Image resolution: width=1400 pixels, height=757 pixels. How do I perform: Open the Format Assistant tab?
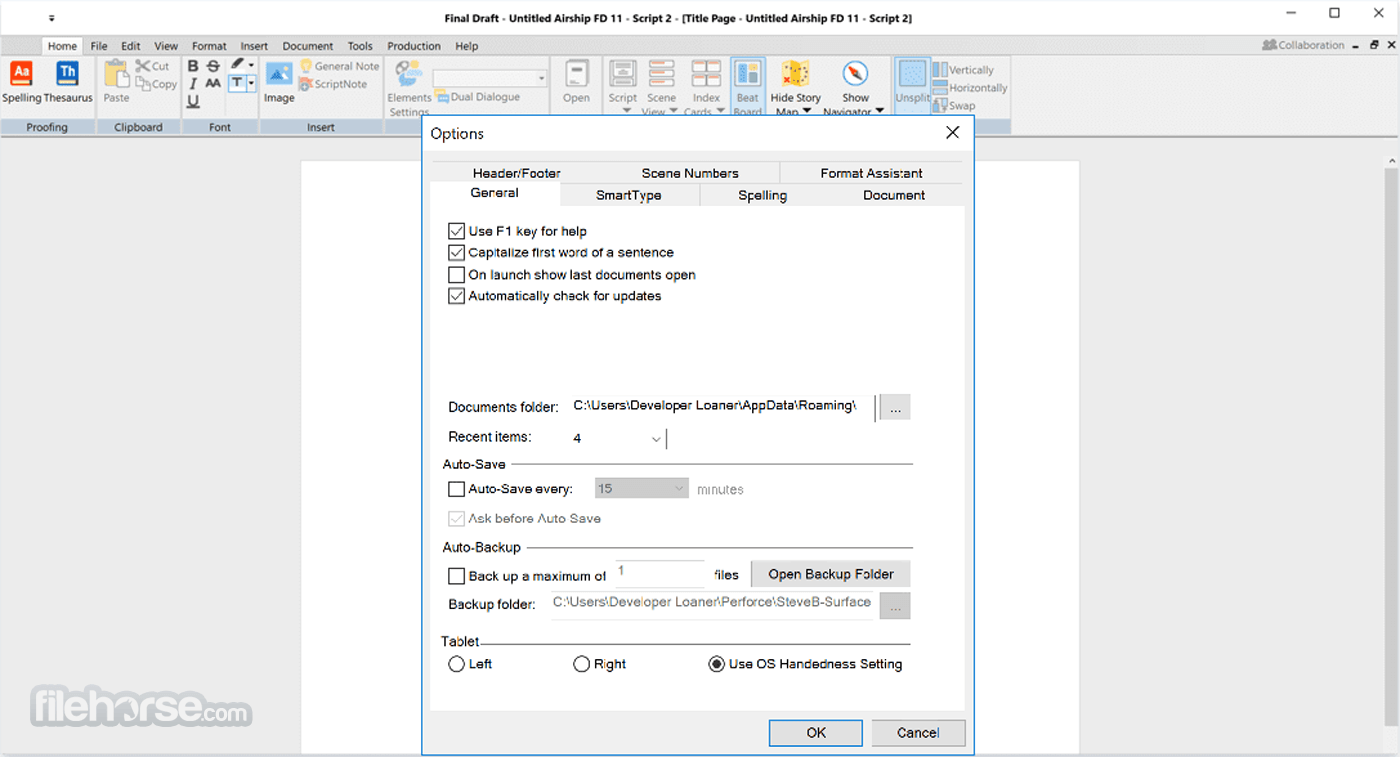[x=871, y=173]
